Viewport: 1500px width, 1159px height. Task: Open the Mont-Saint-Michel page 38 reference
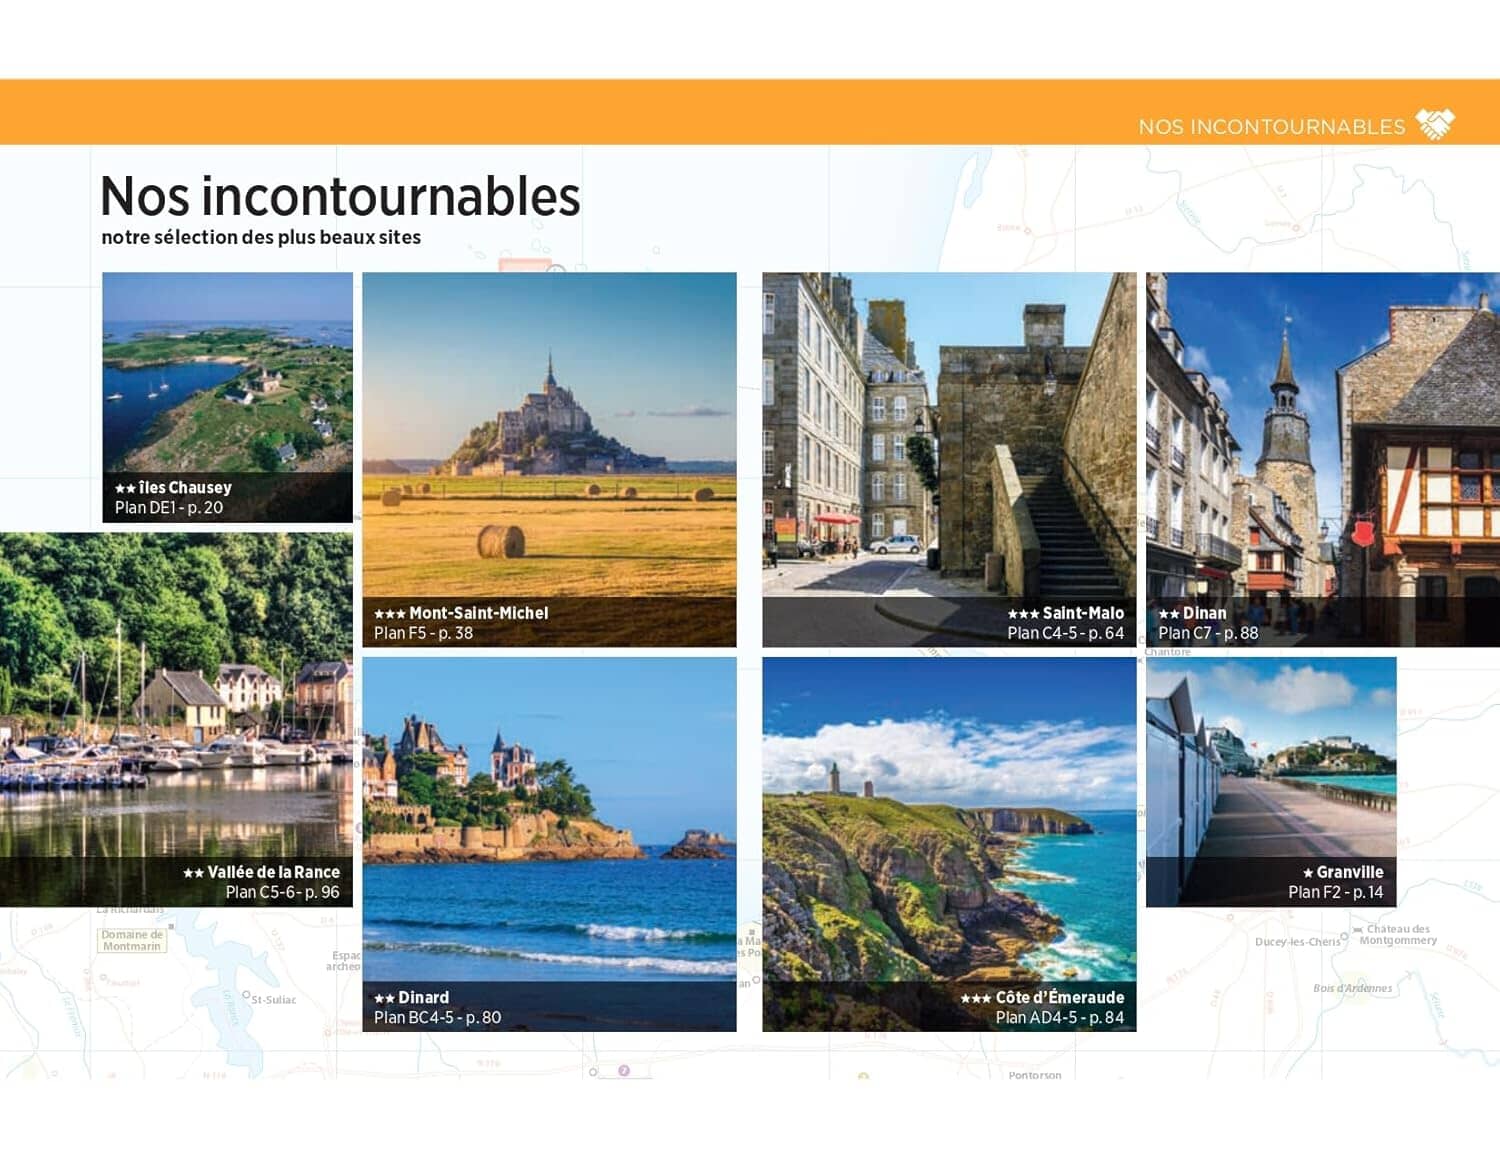point(425,632)
